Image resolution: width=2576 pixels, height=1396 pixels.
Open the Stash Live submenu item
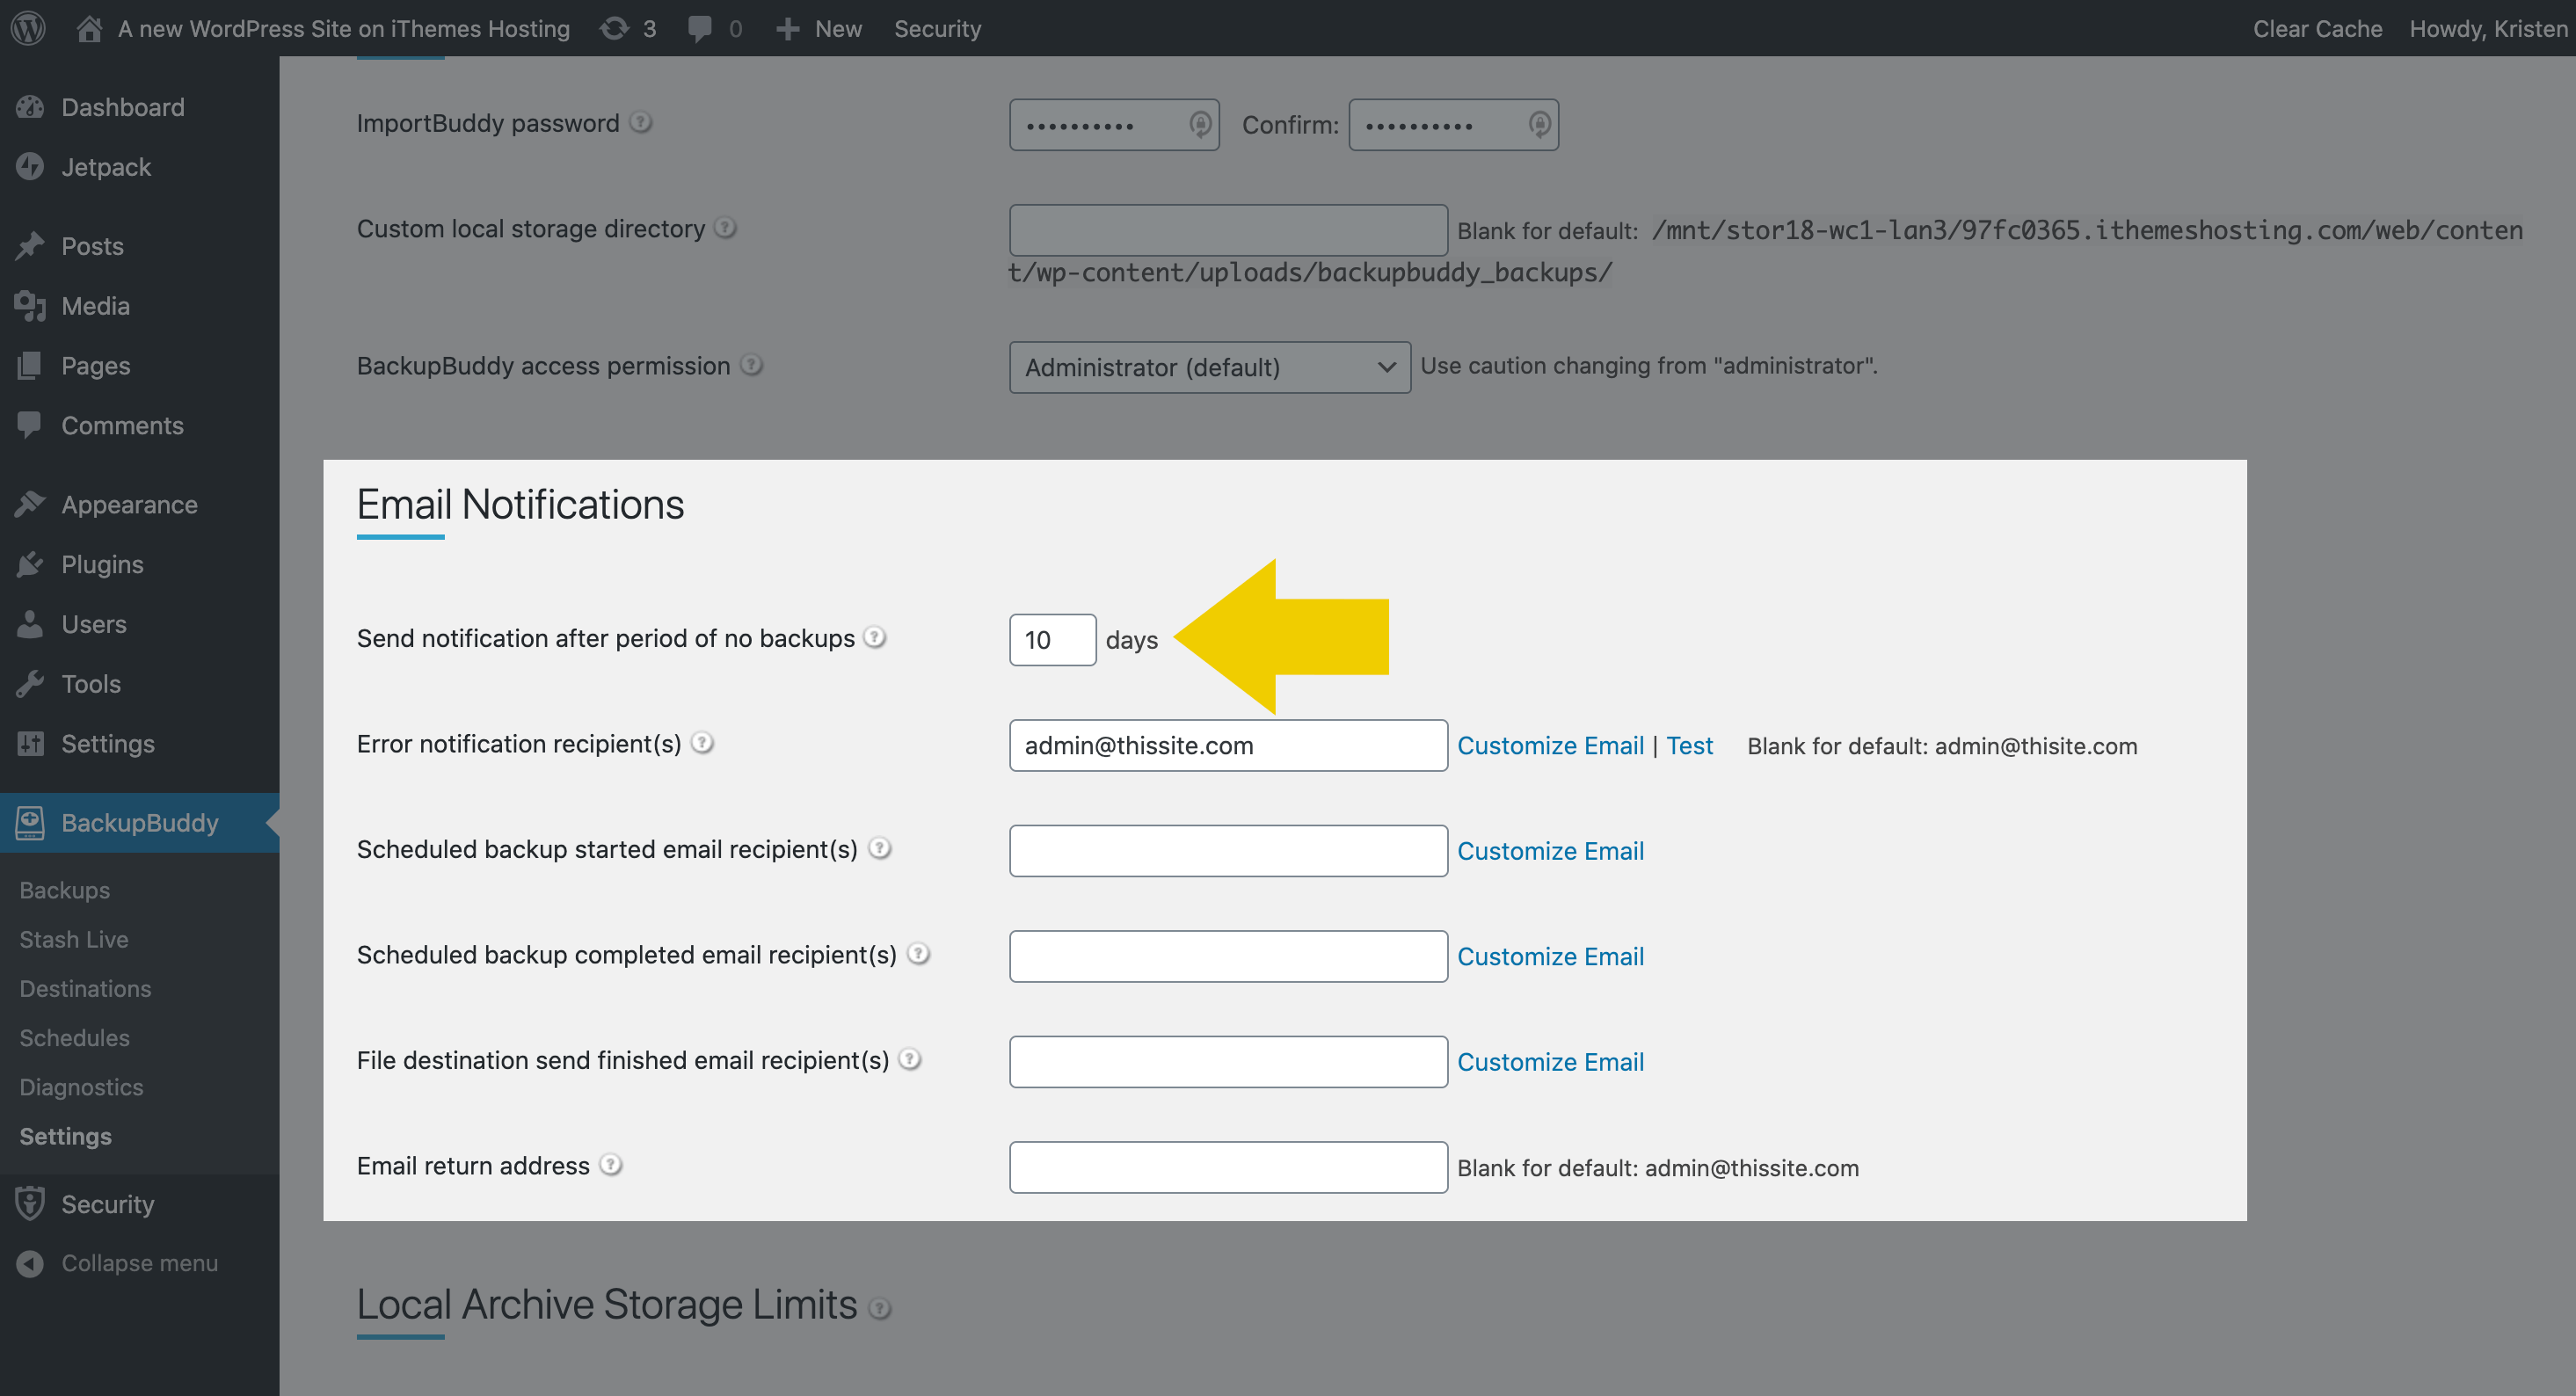[74, 939]
